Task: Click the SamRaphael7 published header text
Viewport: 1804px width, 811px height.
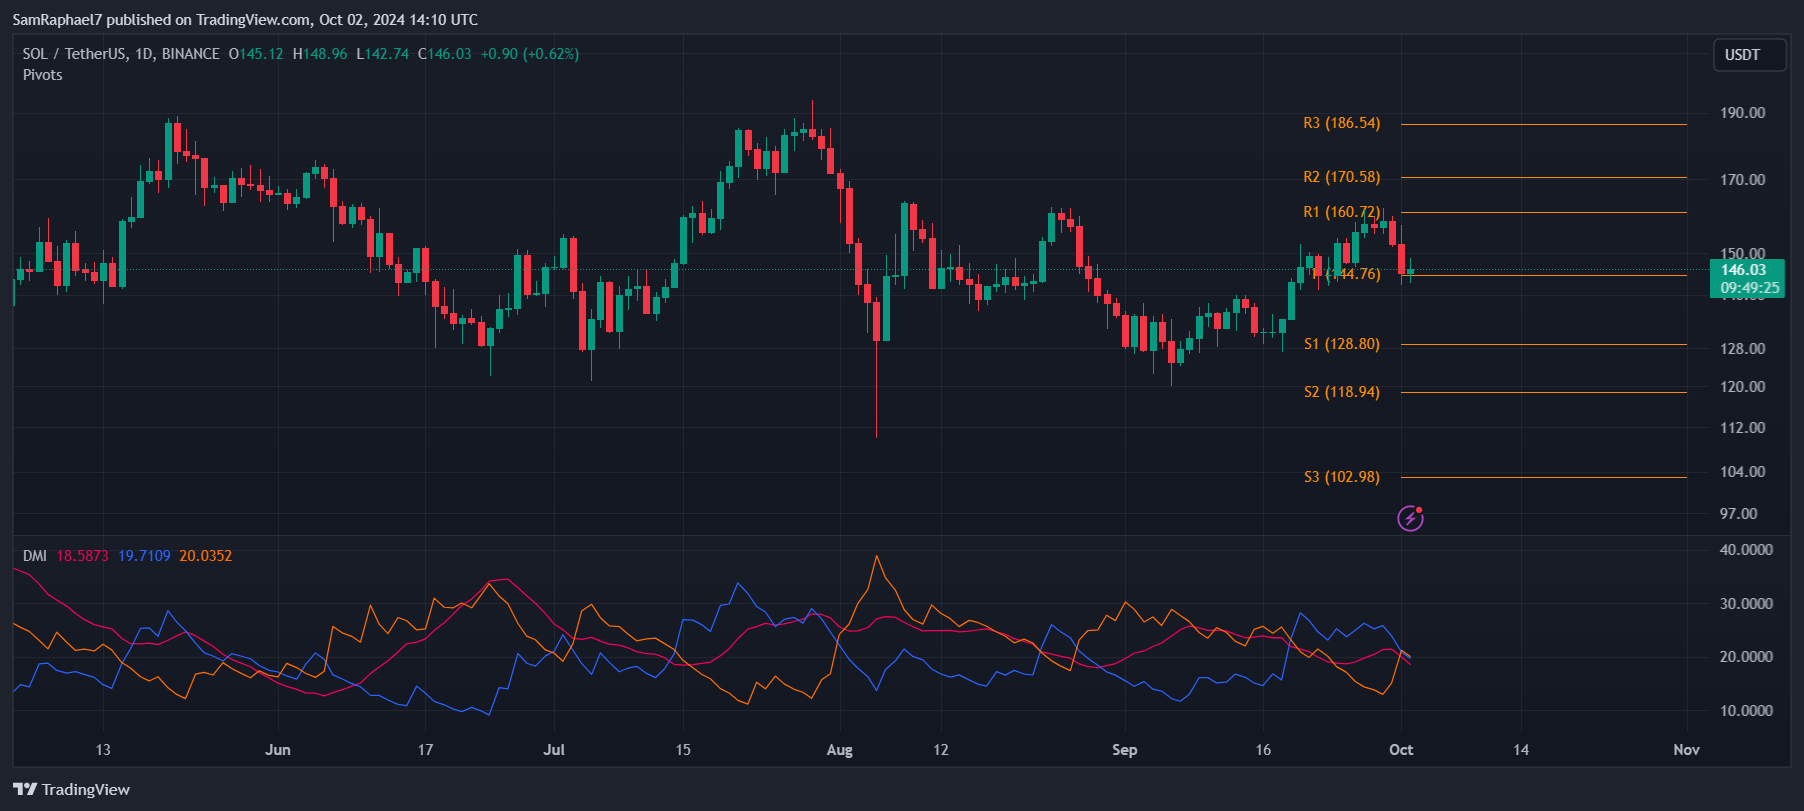Action: point(245,20)
